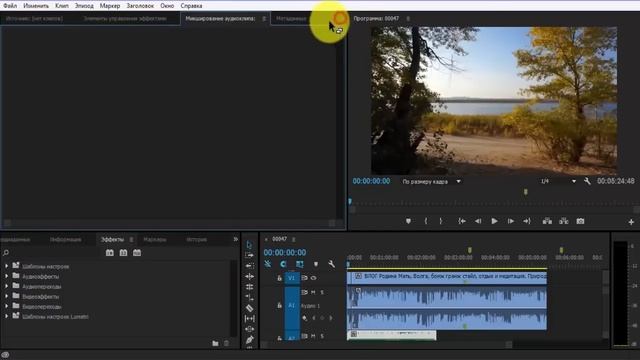Image resolution: width=640 pixels, height=360 pixels.
Task: Click the Extract button
Action: click(x=564, y=221)
